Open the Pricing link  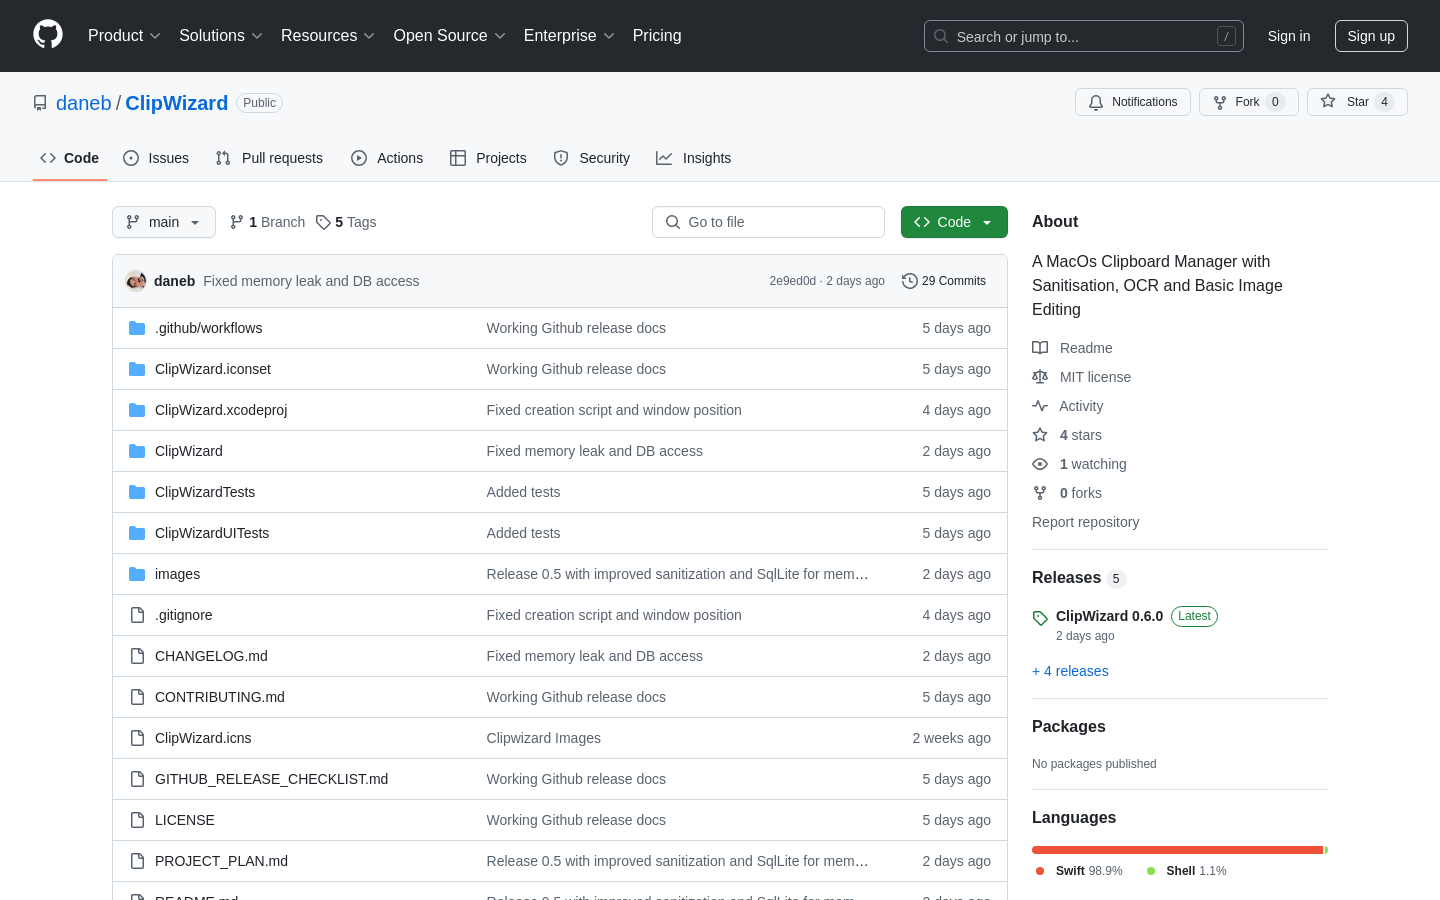pyautogui.click(x=657, y=36)
